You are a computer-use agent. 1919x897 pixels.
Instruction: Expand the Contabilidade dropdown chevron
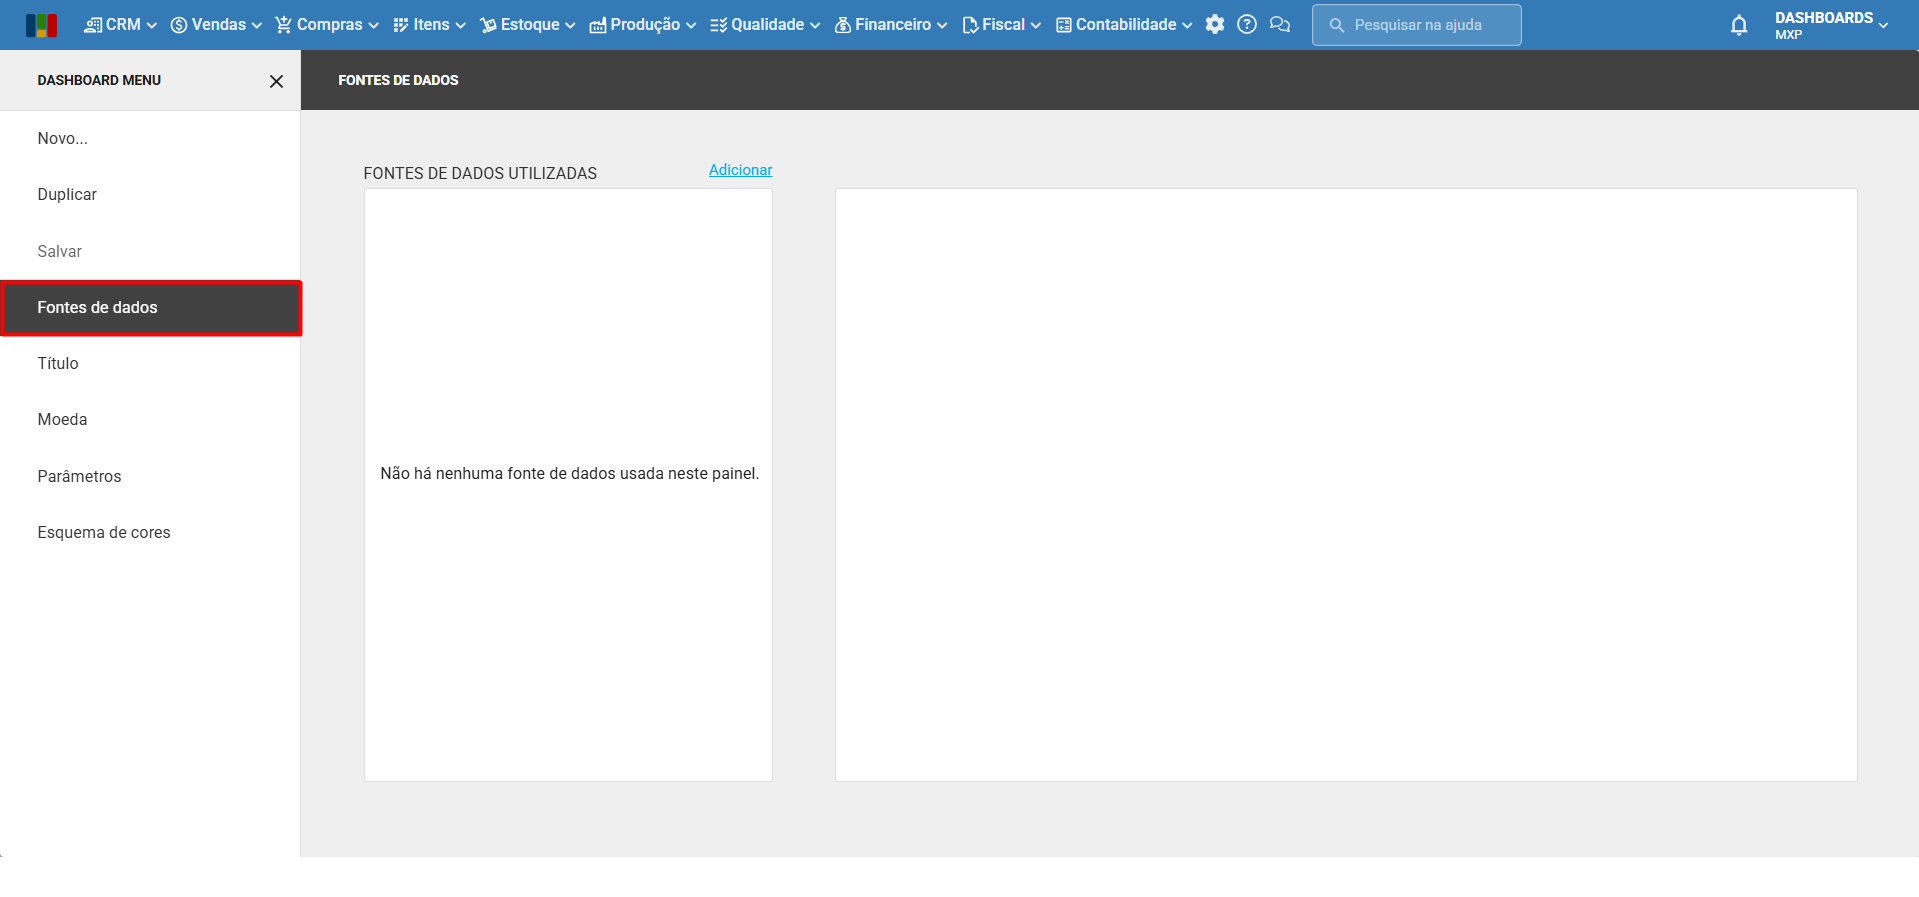click(1187, 26)
